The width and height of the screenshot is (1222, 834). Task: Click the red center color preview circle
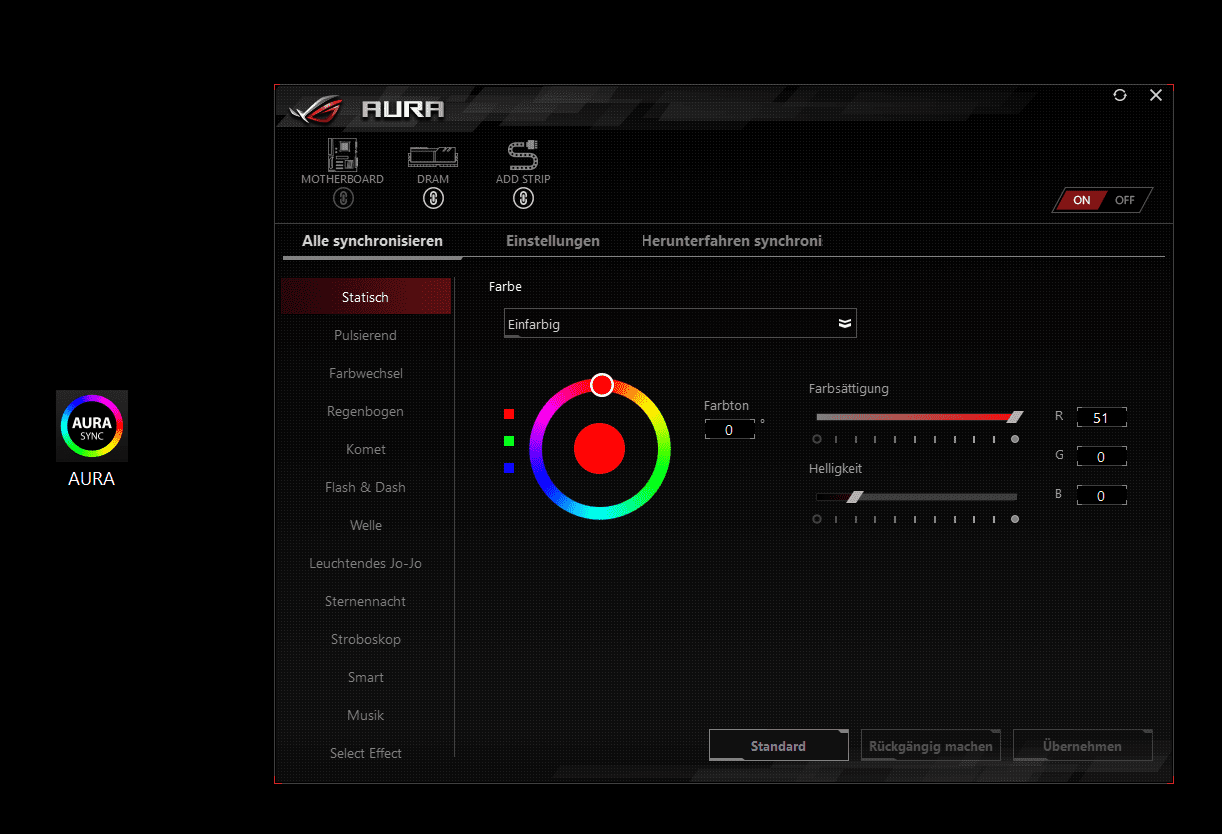coord(600,449)
